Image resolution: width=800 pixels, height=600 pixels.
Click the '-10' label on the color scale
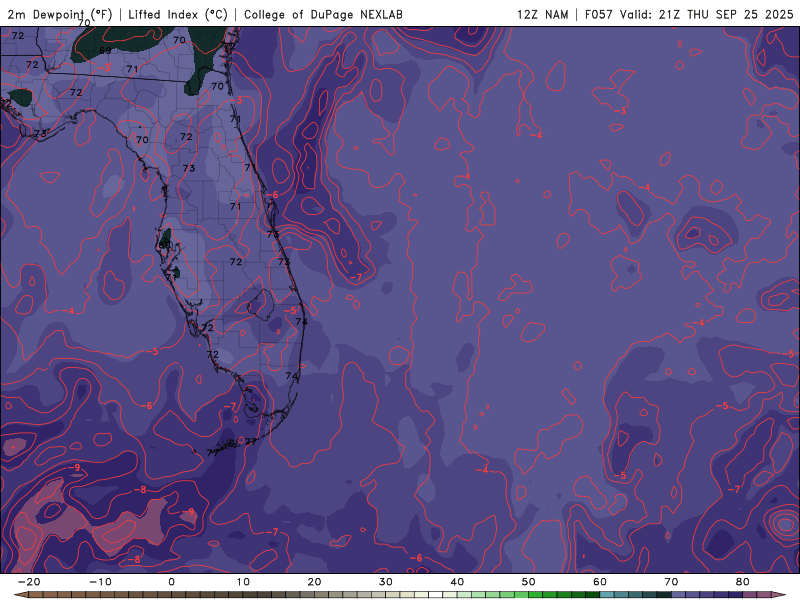tap(100, 582)
